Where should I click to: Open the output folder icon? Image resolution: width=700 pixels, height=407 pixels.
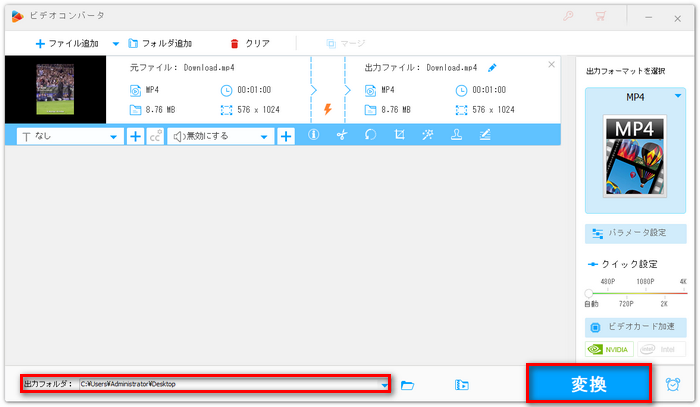pyautogui.click(x=407, y=384)
